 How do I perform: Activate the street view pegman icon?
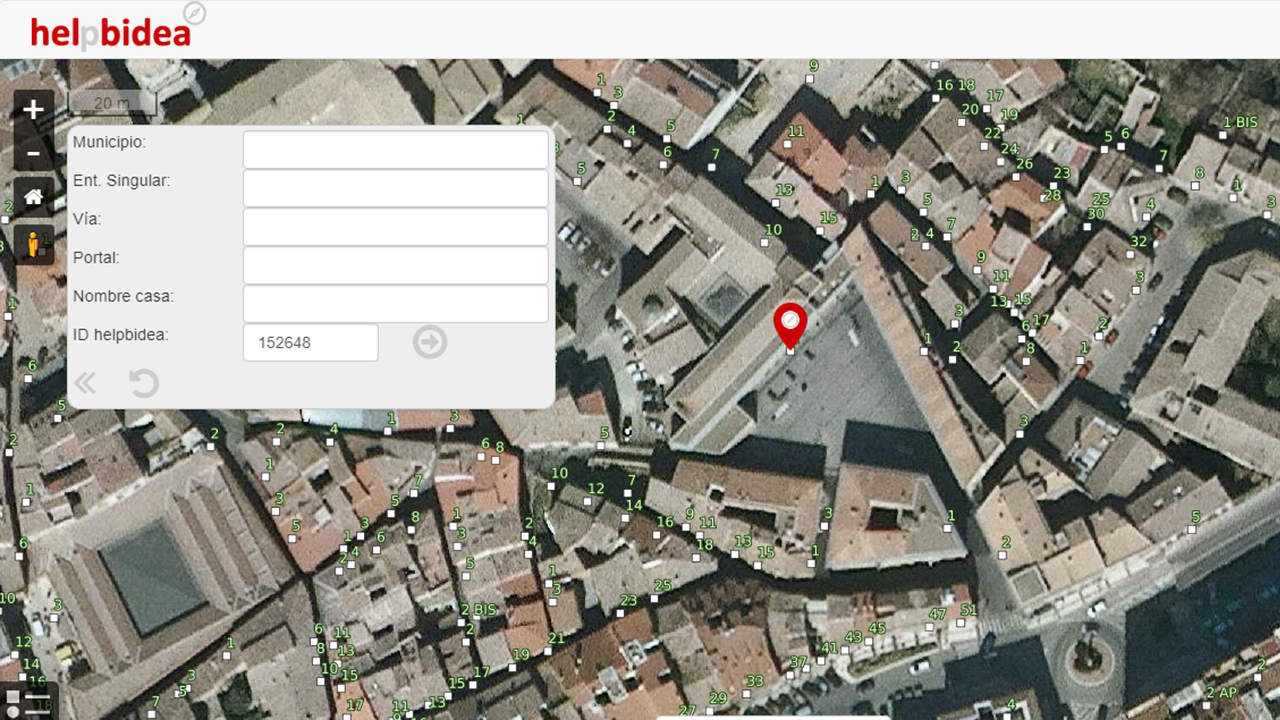point(33,244)
